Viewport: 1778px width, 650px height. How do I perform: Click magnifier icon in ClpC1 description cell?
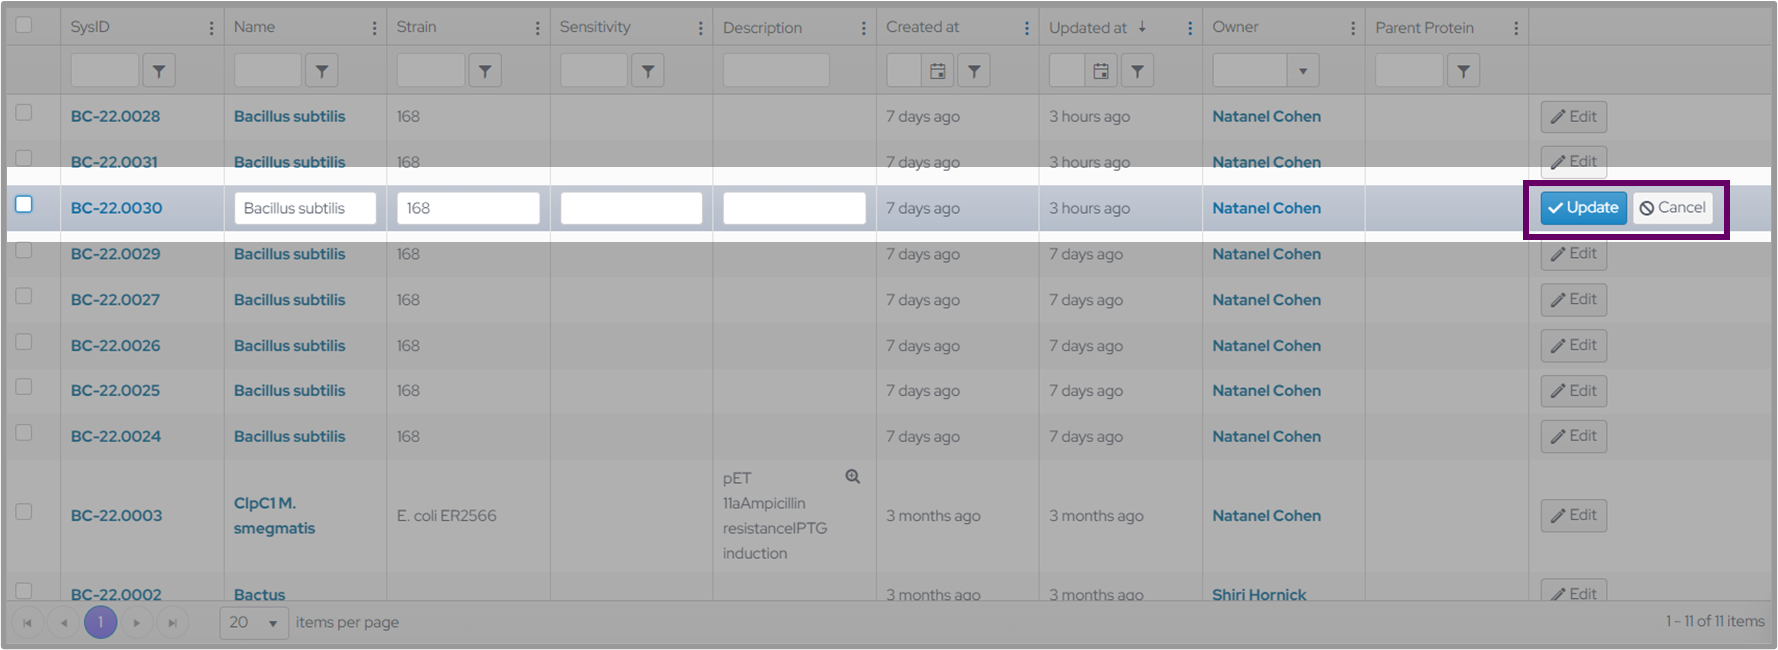click(852, 477)
